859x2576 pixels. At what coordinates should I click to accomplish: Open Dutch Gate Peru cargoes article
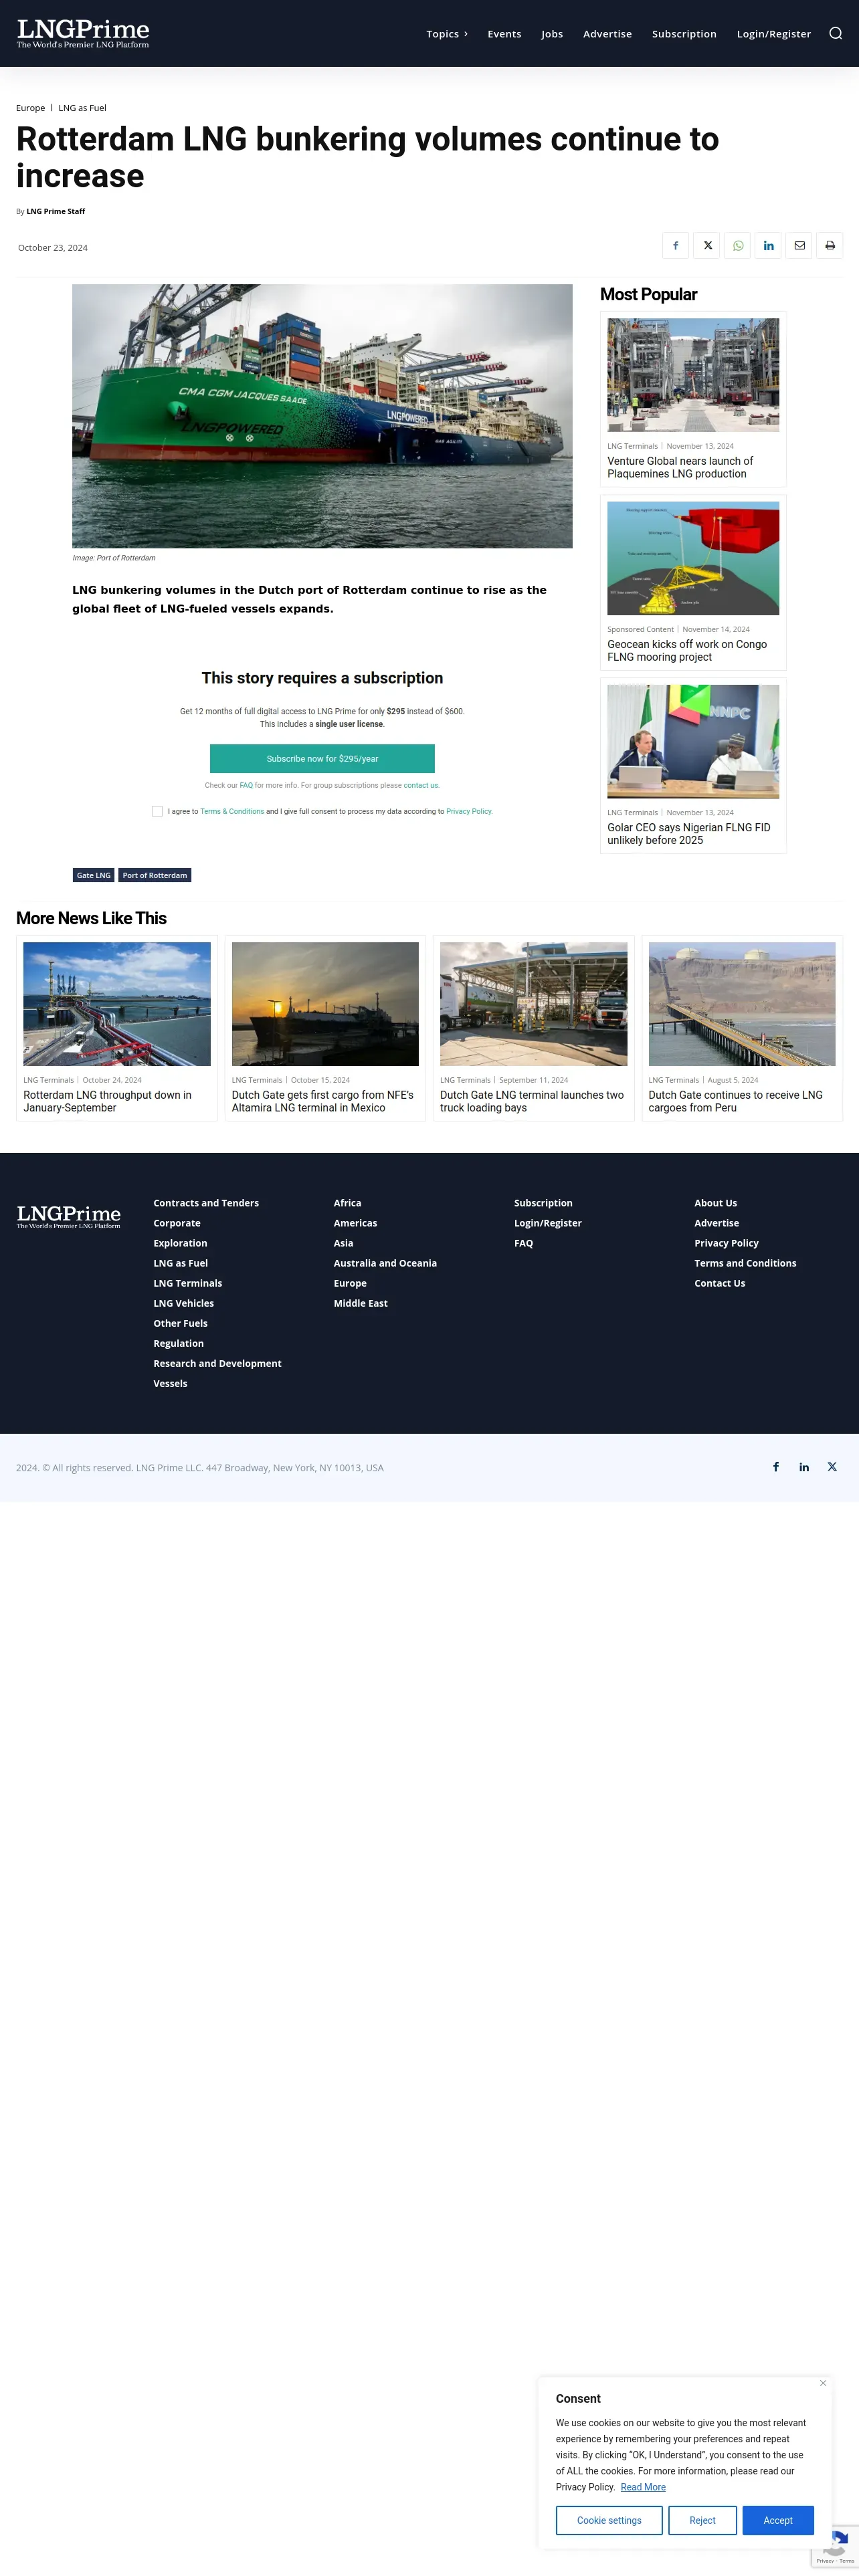coord(735,1101)
